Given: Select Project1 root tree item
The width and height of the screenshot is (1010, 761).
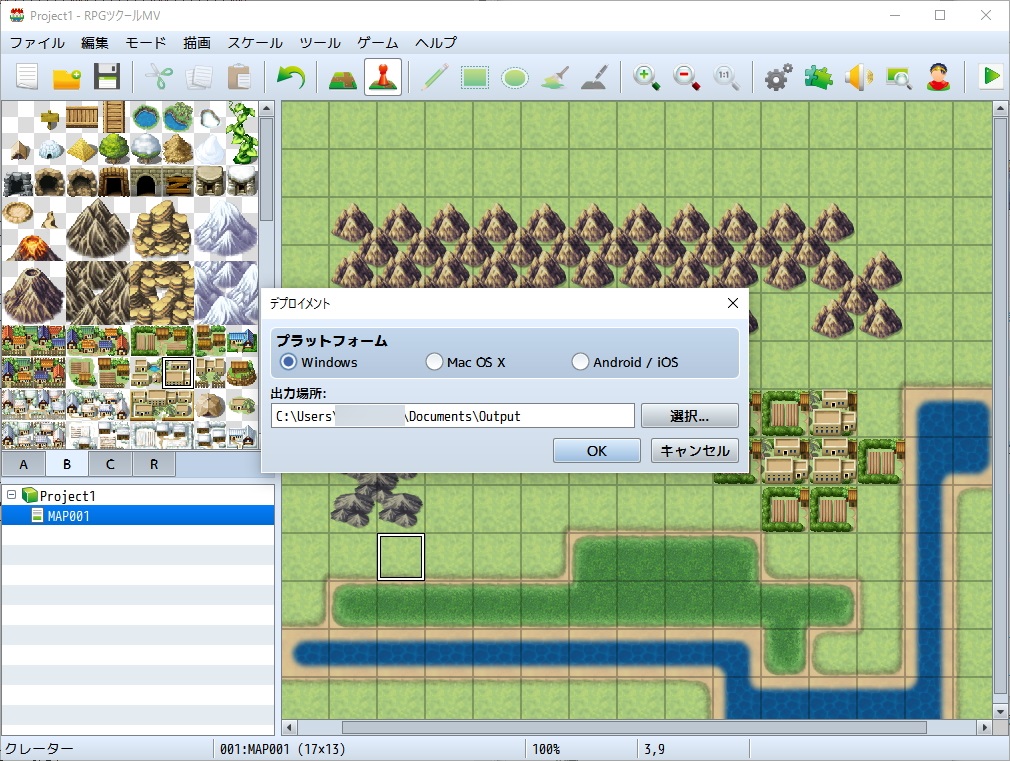Looking at the screenshot, I should [68, 496].
